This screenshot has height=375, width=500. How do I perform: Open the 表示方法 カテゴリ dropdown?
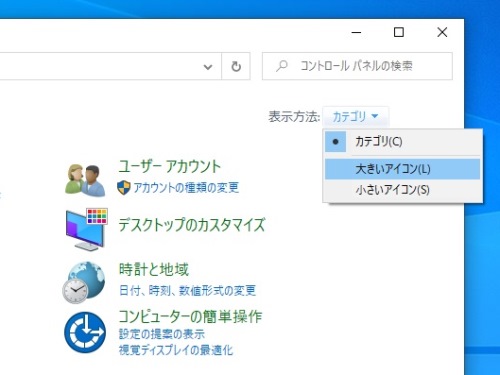[355, 116]
